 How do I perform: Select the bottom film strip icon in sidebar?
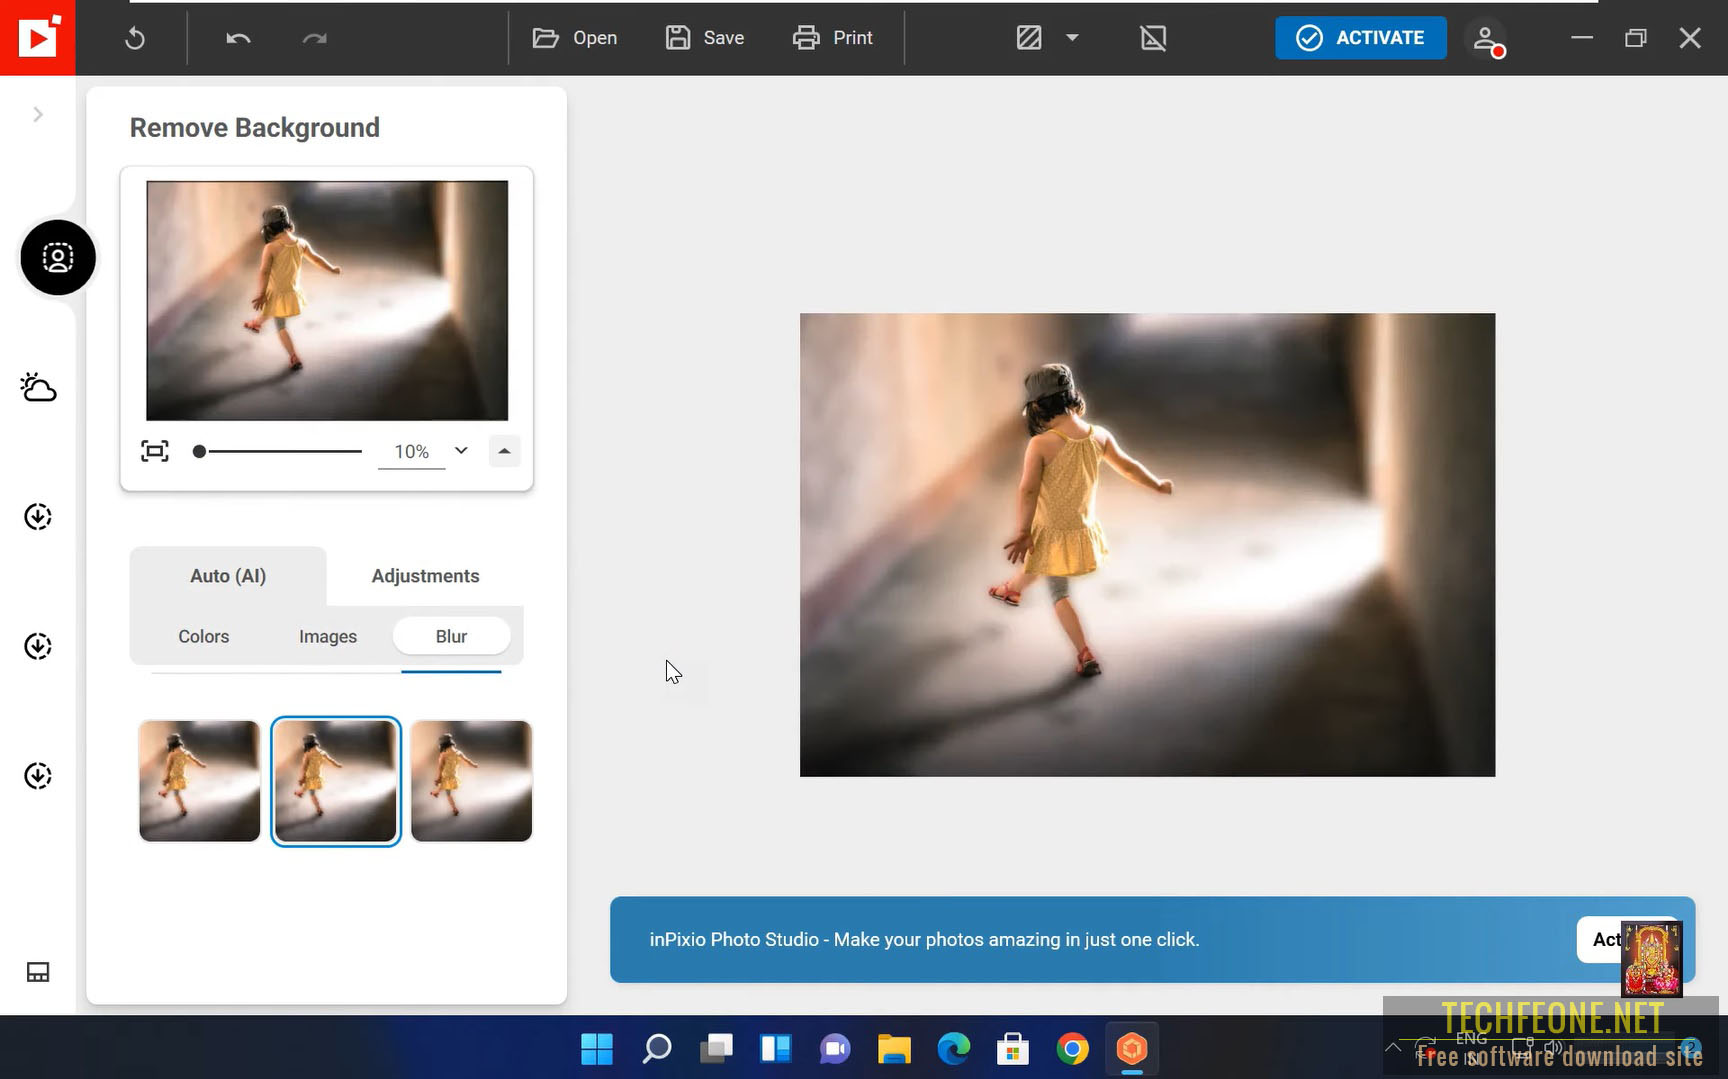37,972
